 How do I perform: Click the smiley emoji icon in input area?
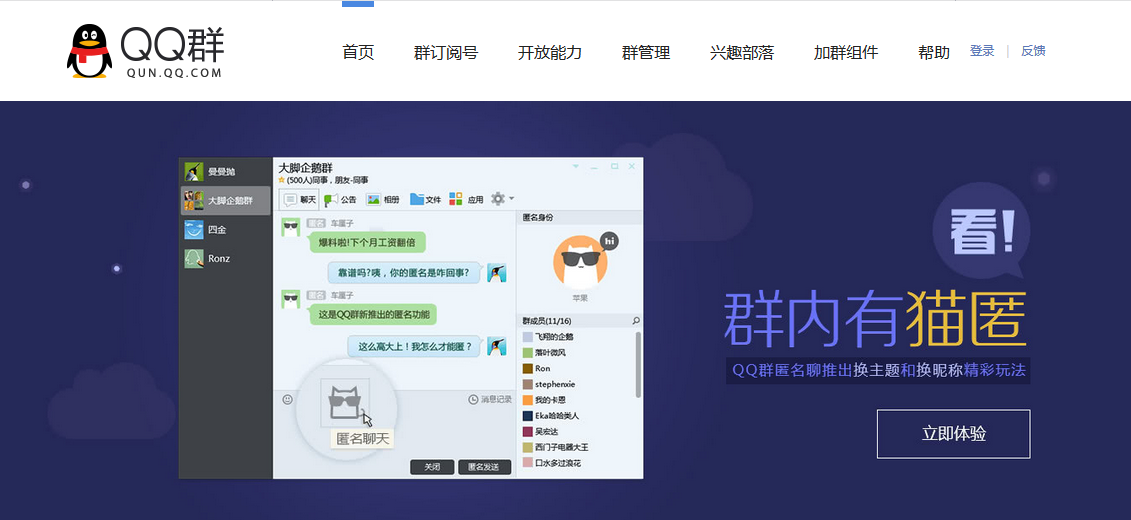click(287, 399)
